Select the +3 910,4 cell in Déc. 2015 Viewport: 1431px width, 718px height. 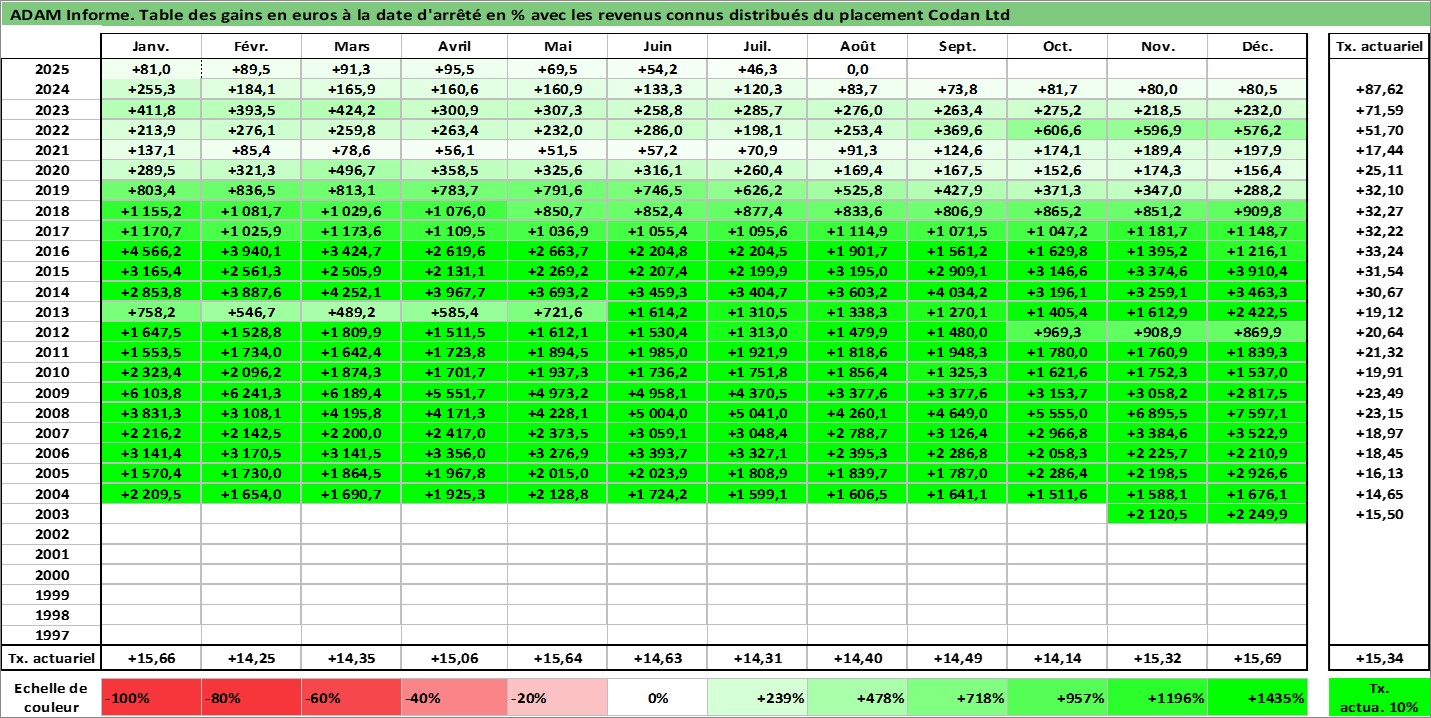click(x=1257, y=272)
